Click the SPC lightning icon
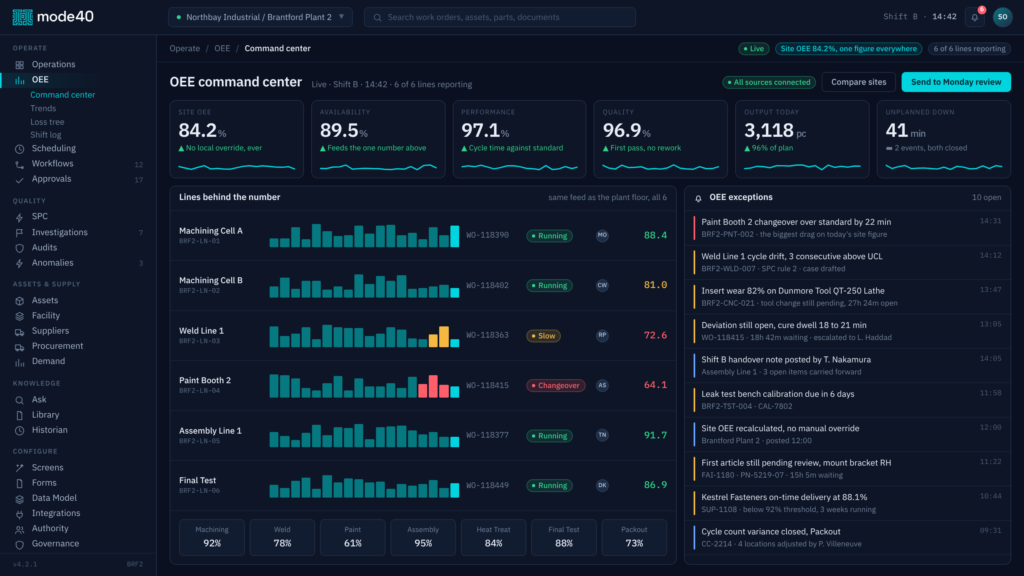The image size is (1024, 576). (20, 217)
